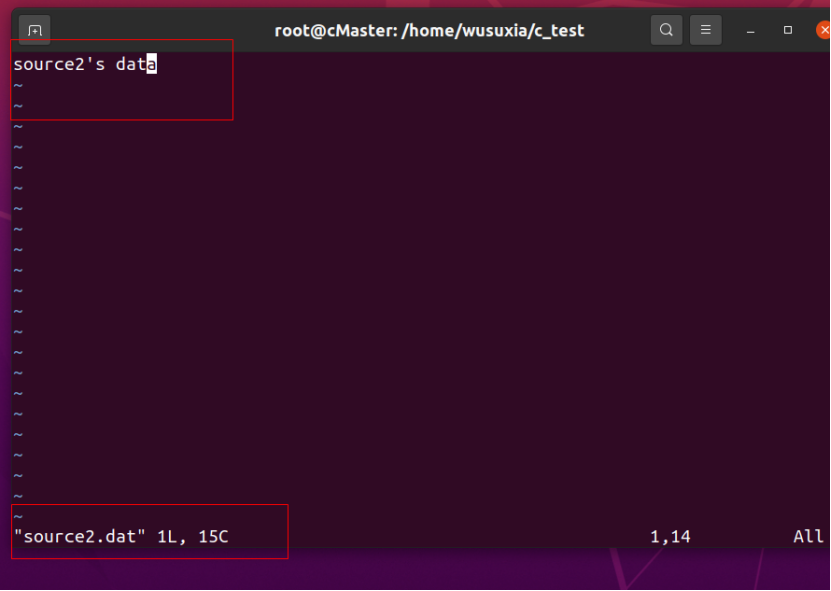The image size is (831, 591).
Task: Open a new terminal tab
Action: [34, 30]
